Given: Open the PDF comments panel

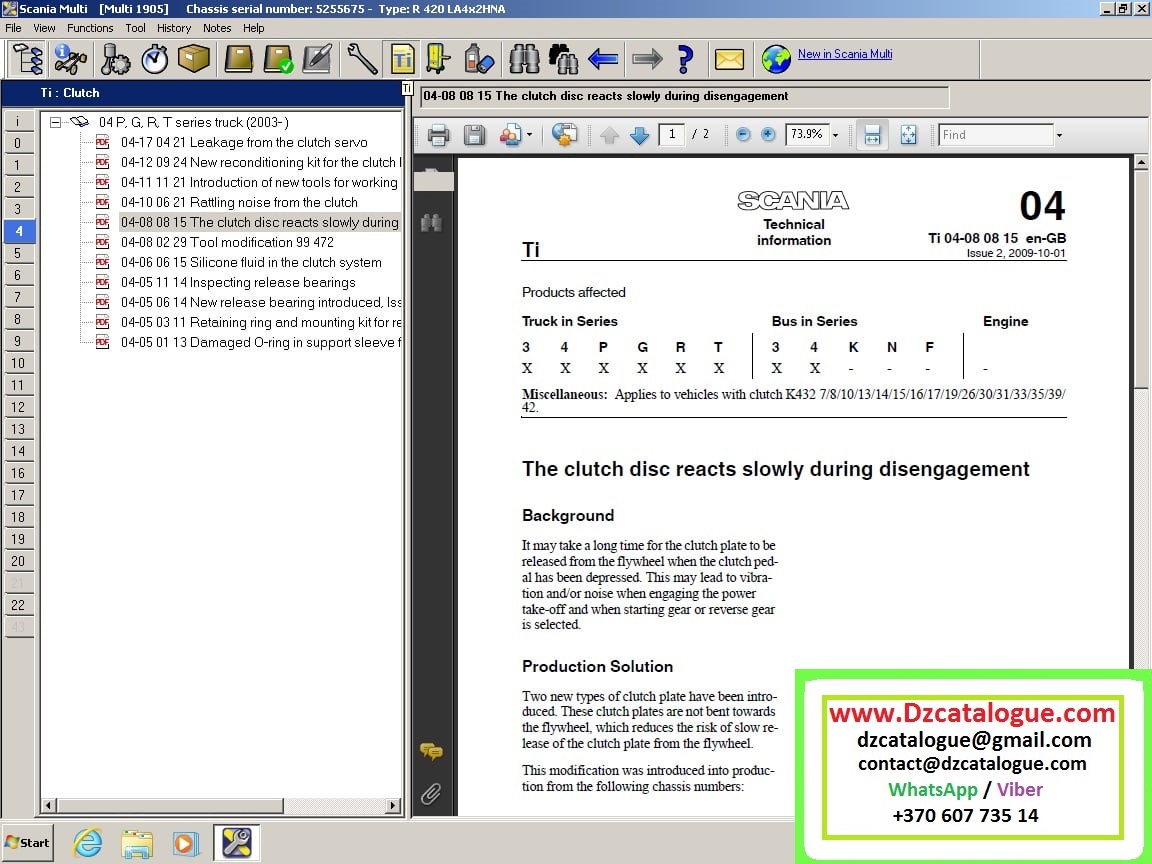Looking at the screenshot, I should [431, 751].
